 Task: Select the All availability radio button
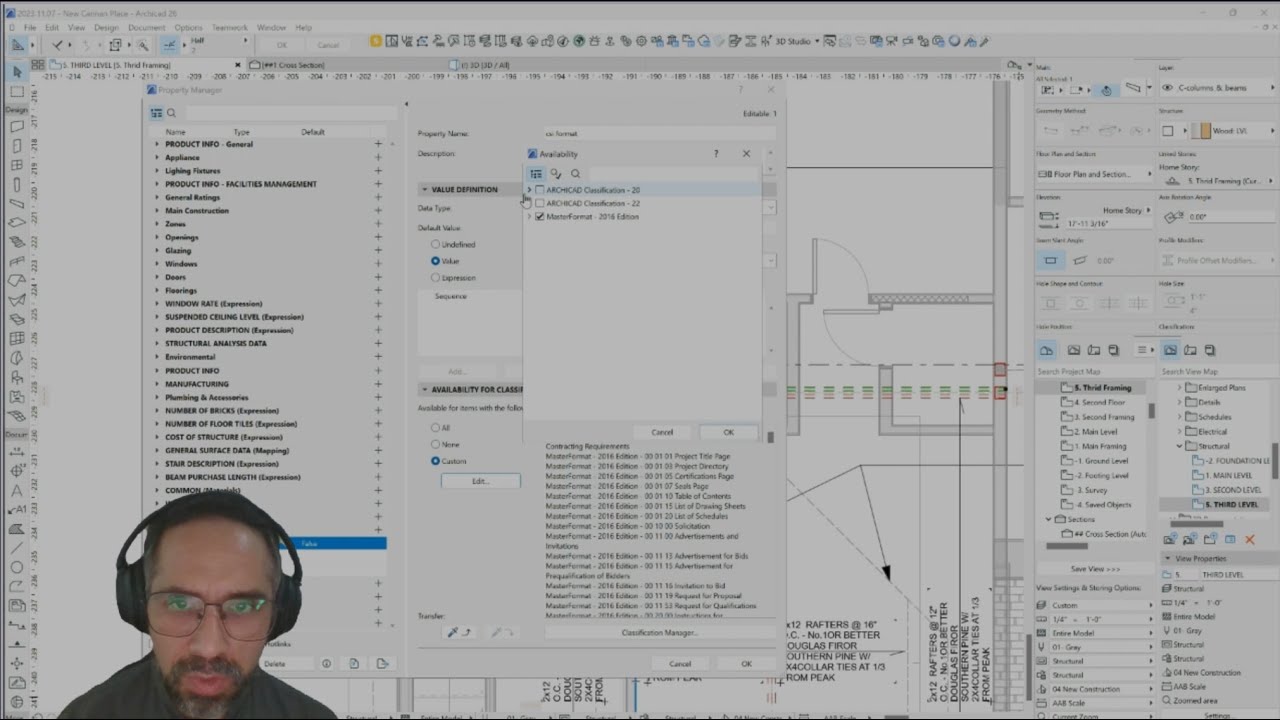click(435, 427)
